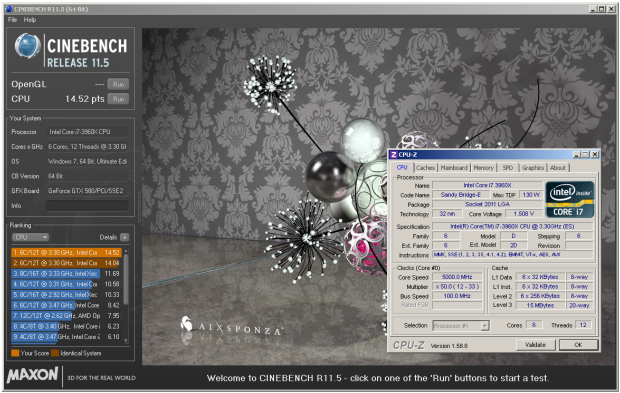Switch to the Graphics tab in CPU-Z
This screenshot has height=393, width=620.
pos(533,168)
